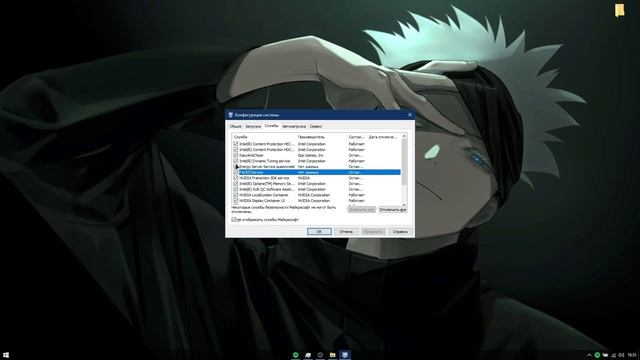Sort by the Производитель column header
This screenshot has height=360, width=640.
tap(322, 137)
